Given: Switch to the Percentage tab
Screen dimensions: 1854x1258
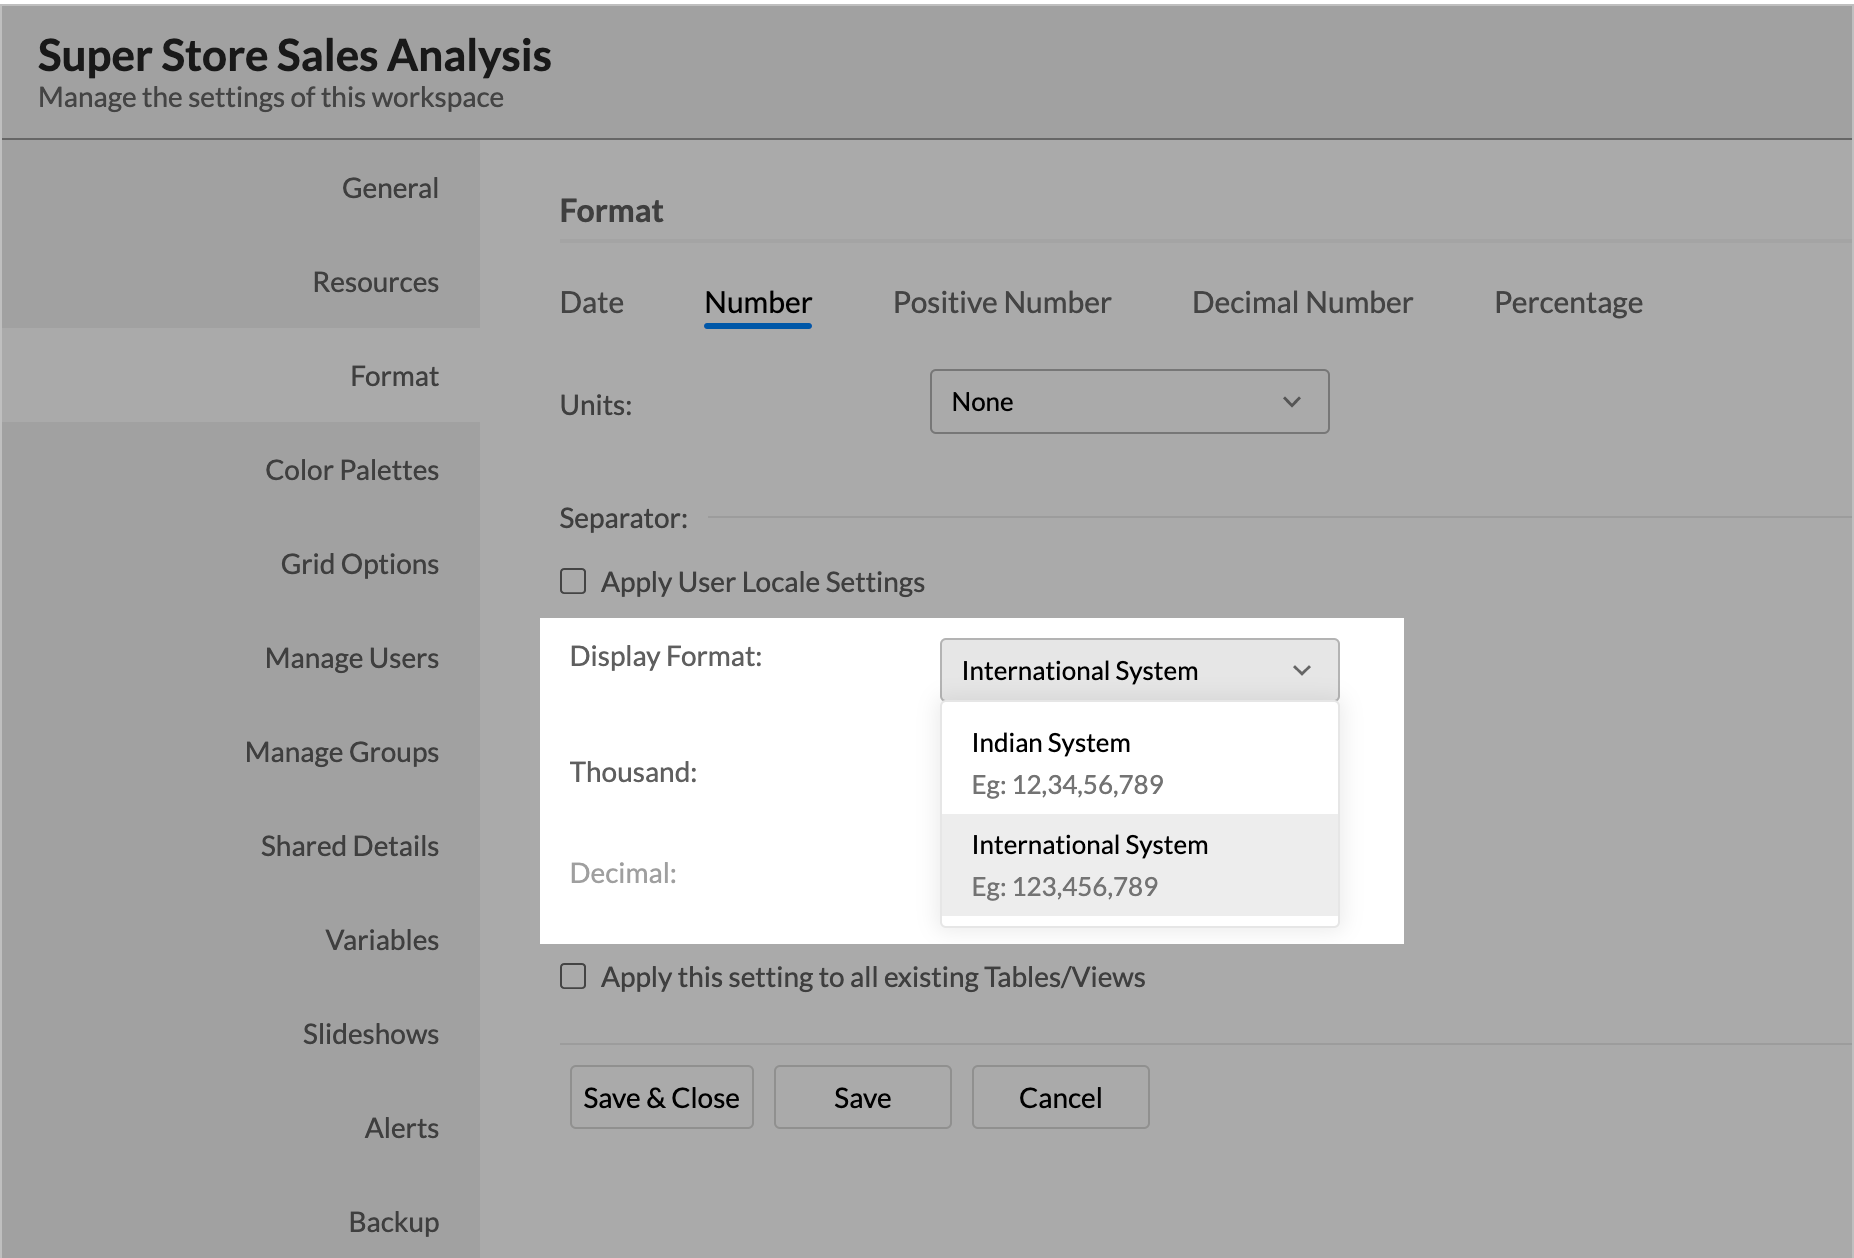Looking at the screenshot, I should (x=1567, y=302).
